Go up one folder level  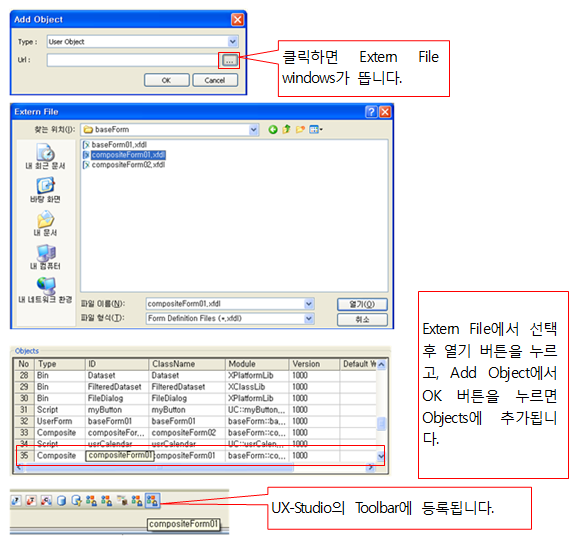pyautogui.click(x=286, y=130)
